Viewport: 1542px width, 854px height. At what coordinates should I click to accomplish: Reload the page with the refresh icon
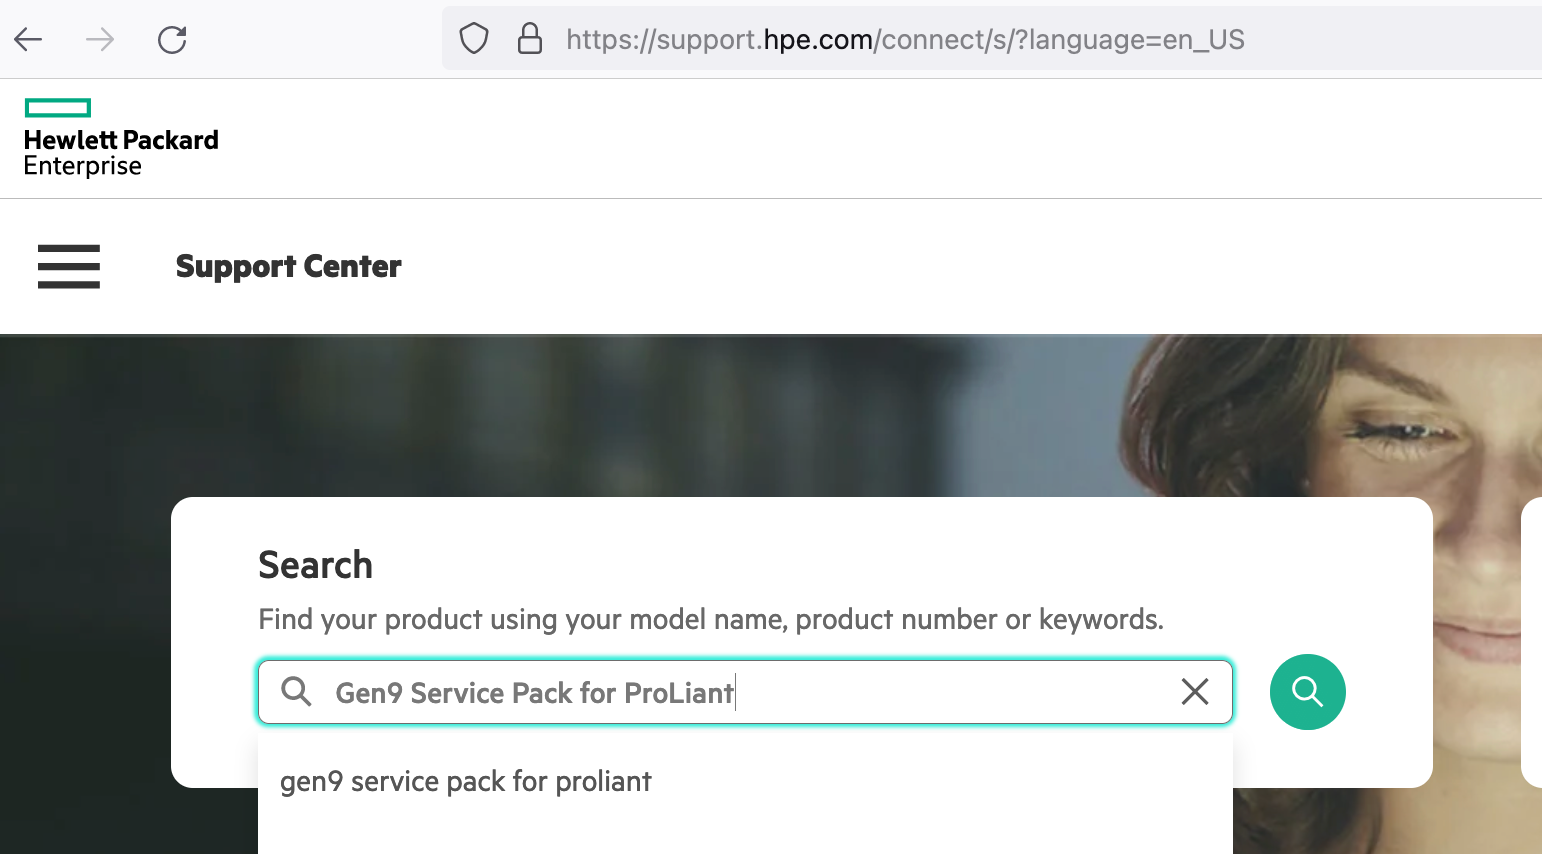tap(172, 40)
